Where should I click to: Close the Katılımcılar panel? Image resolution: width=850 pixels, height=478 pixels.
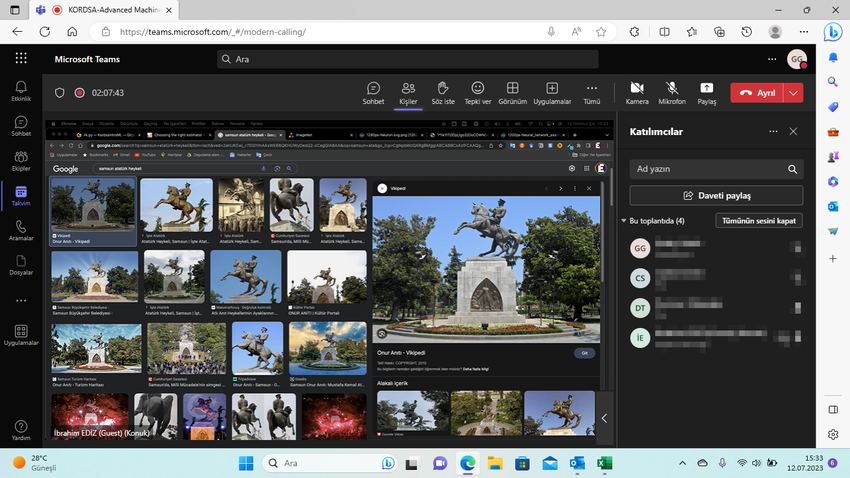point(793,131)
